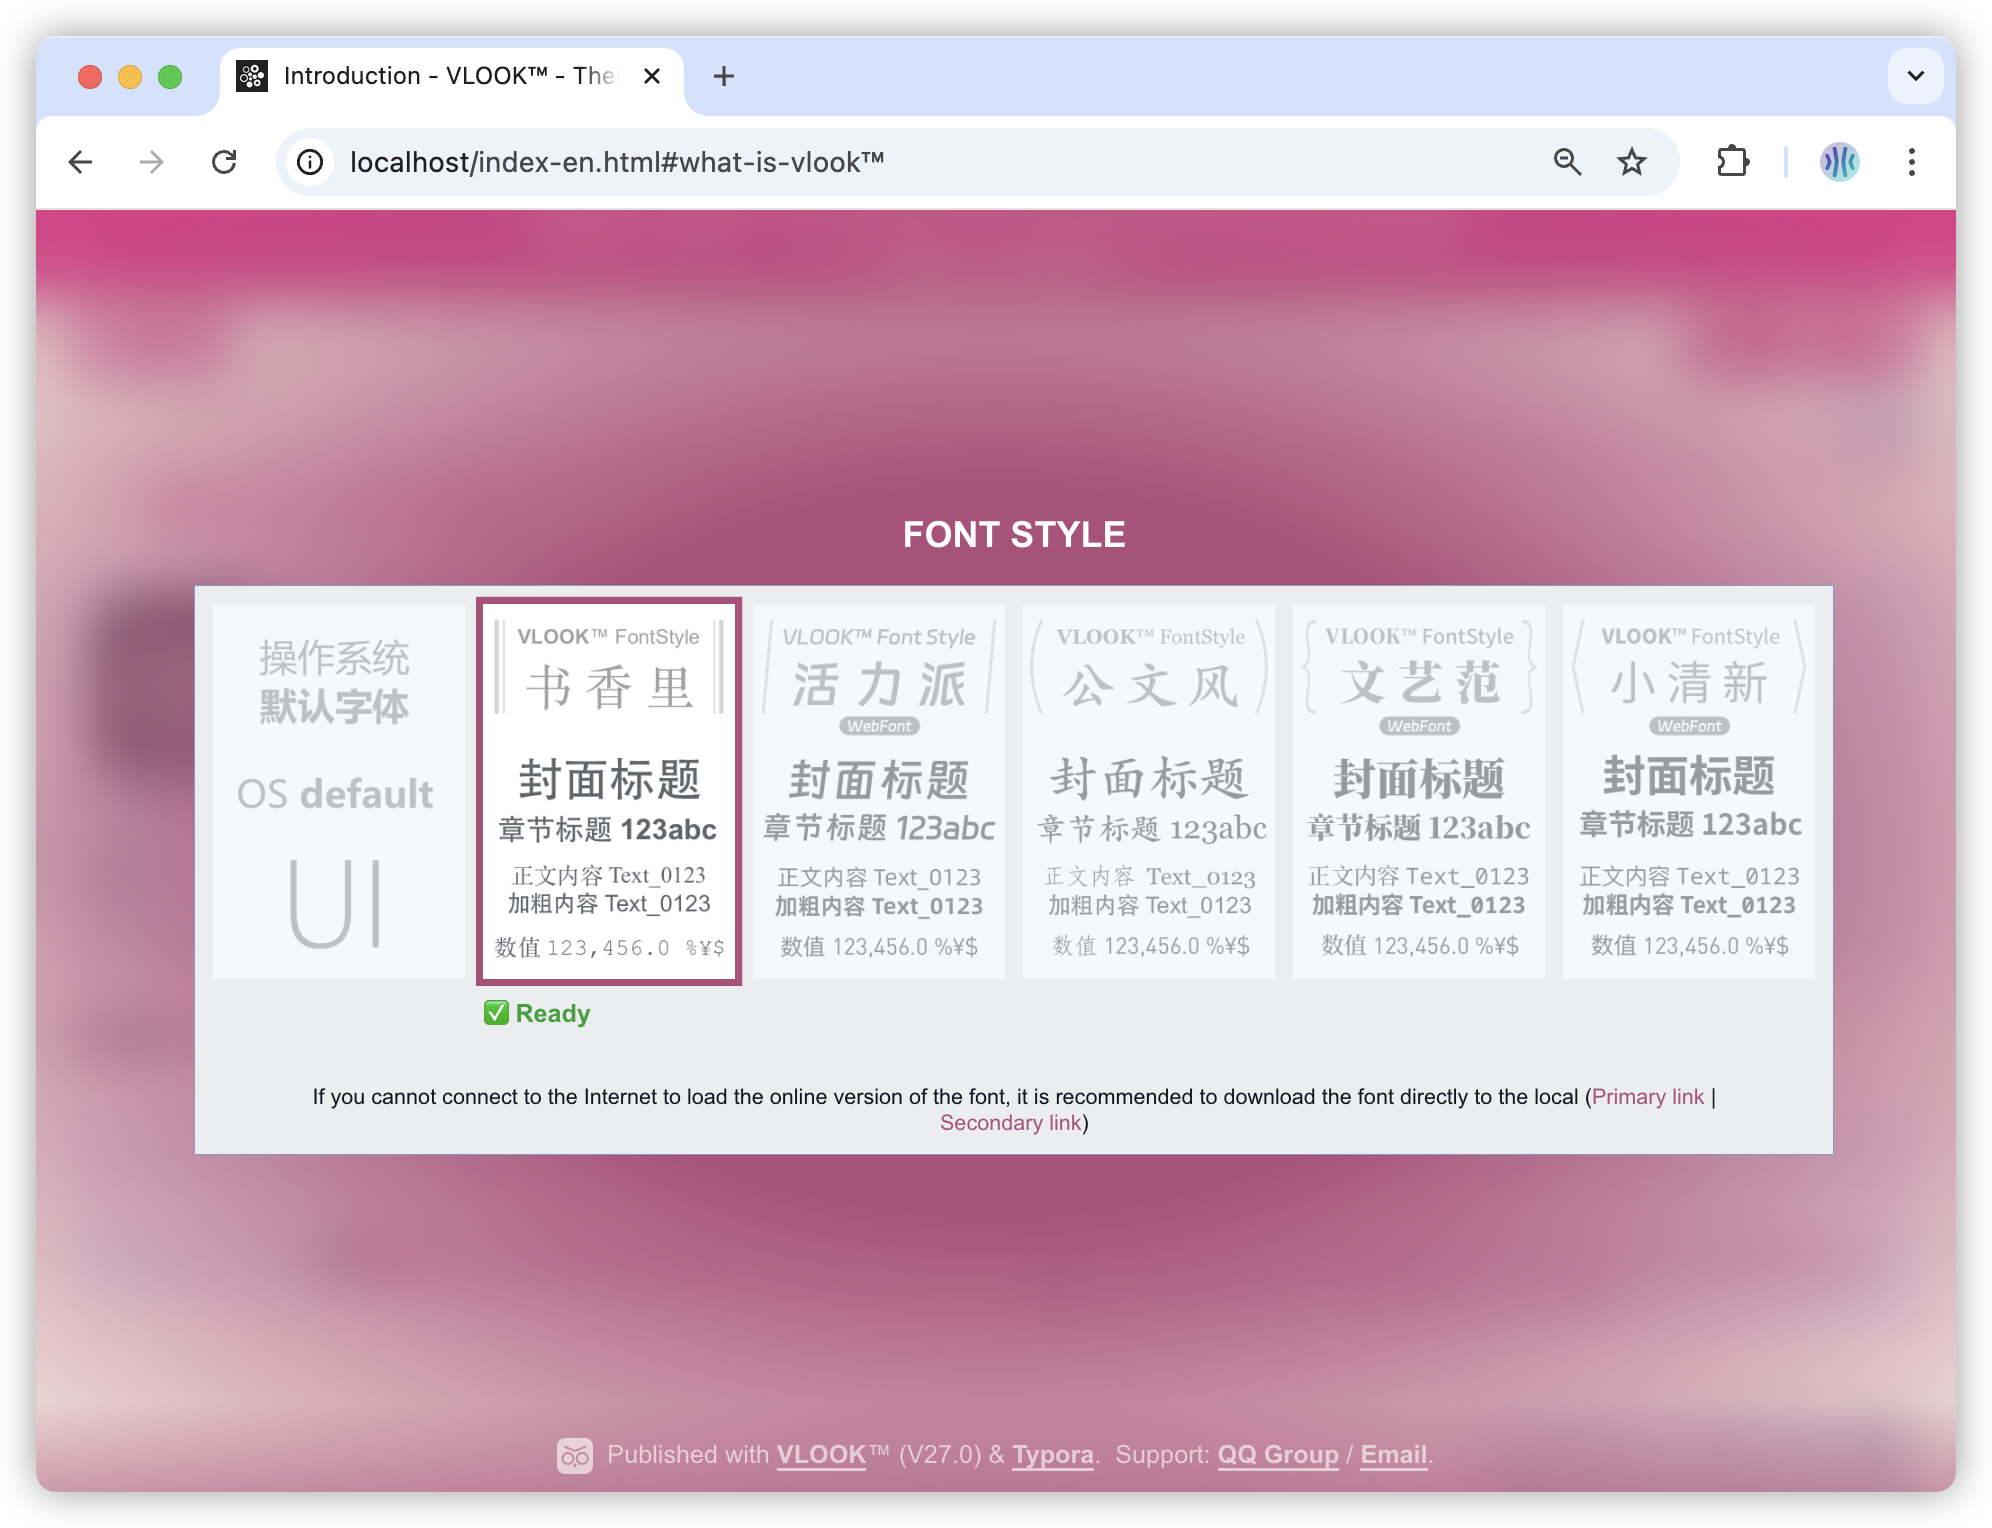Click the VLOOK owl logo in footer

575,1456
